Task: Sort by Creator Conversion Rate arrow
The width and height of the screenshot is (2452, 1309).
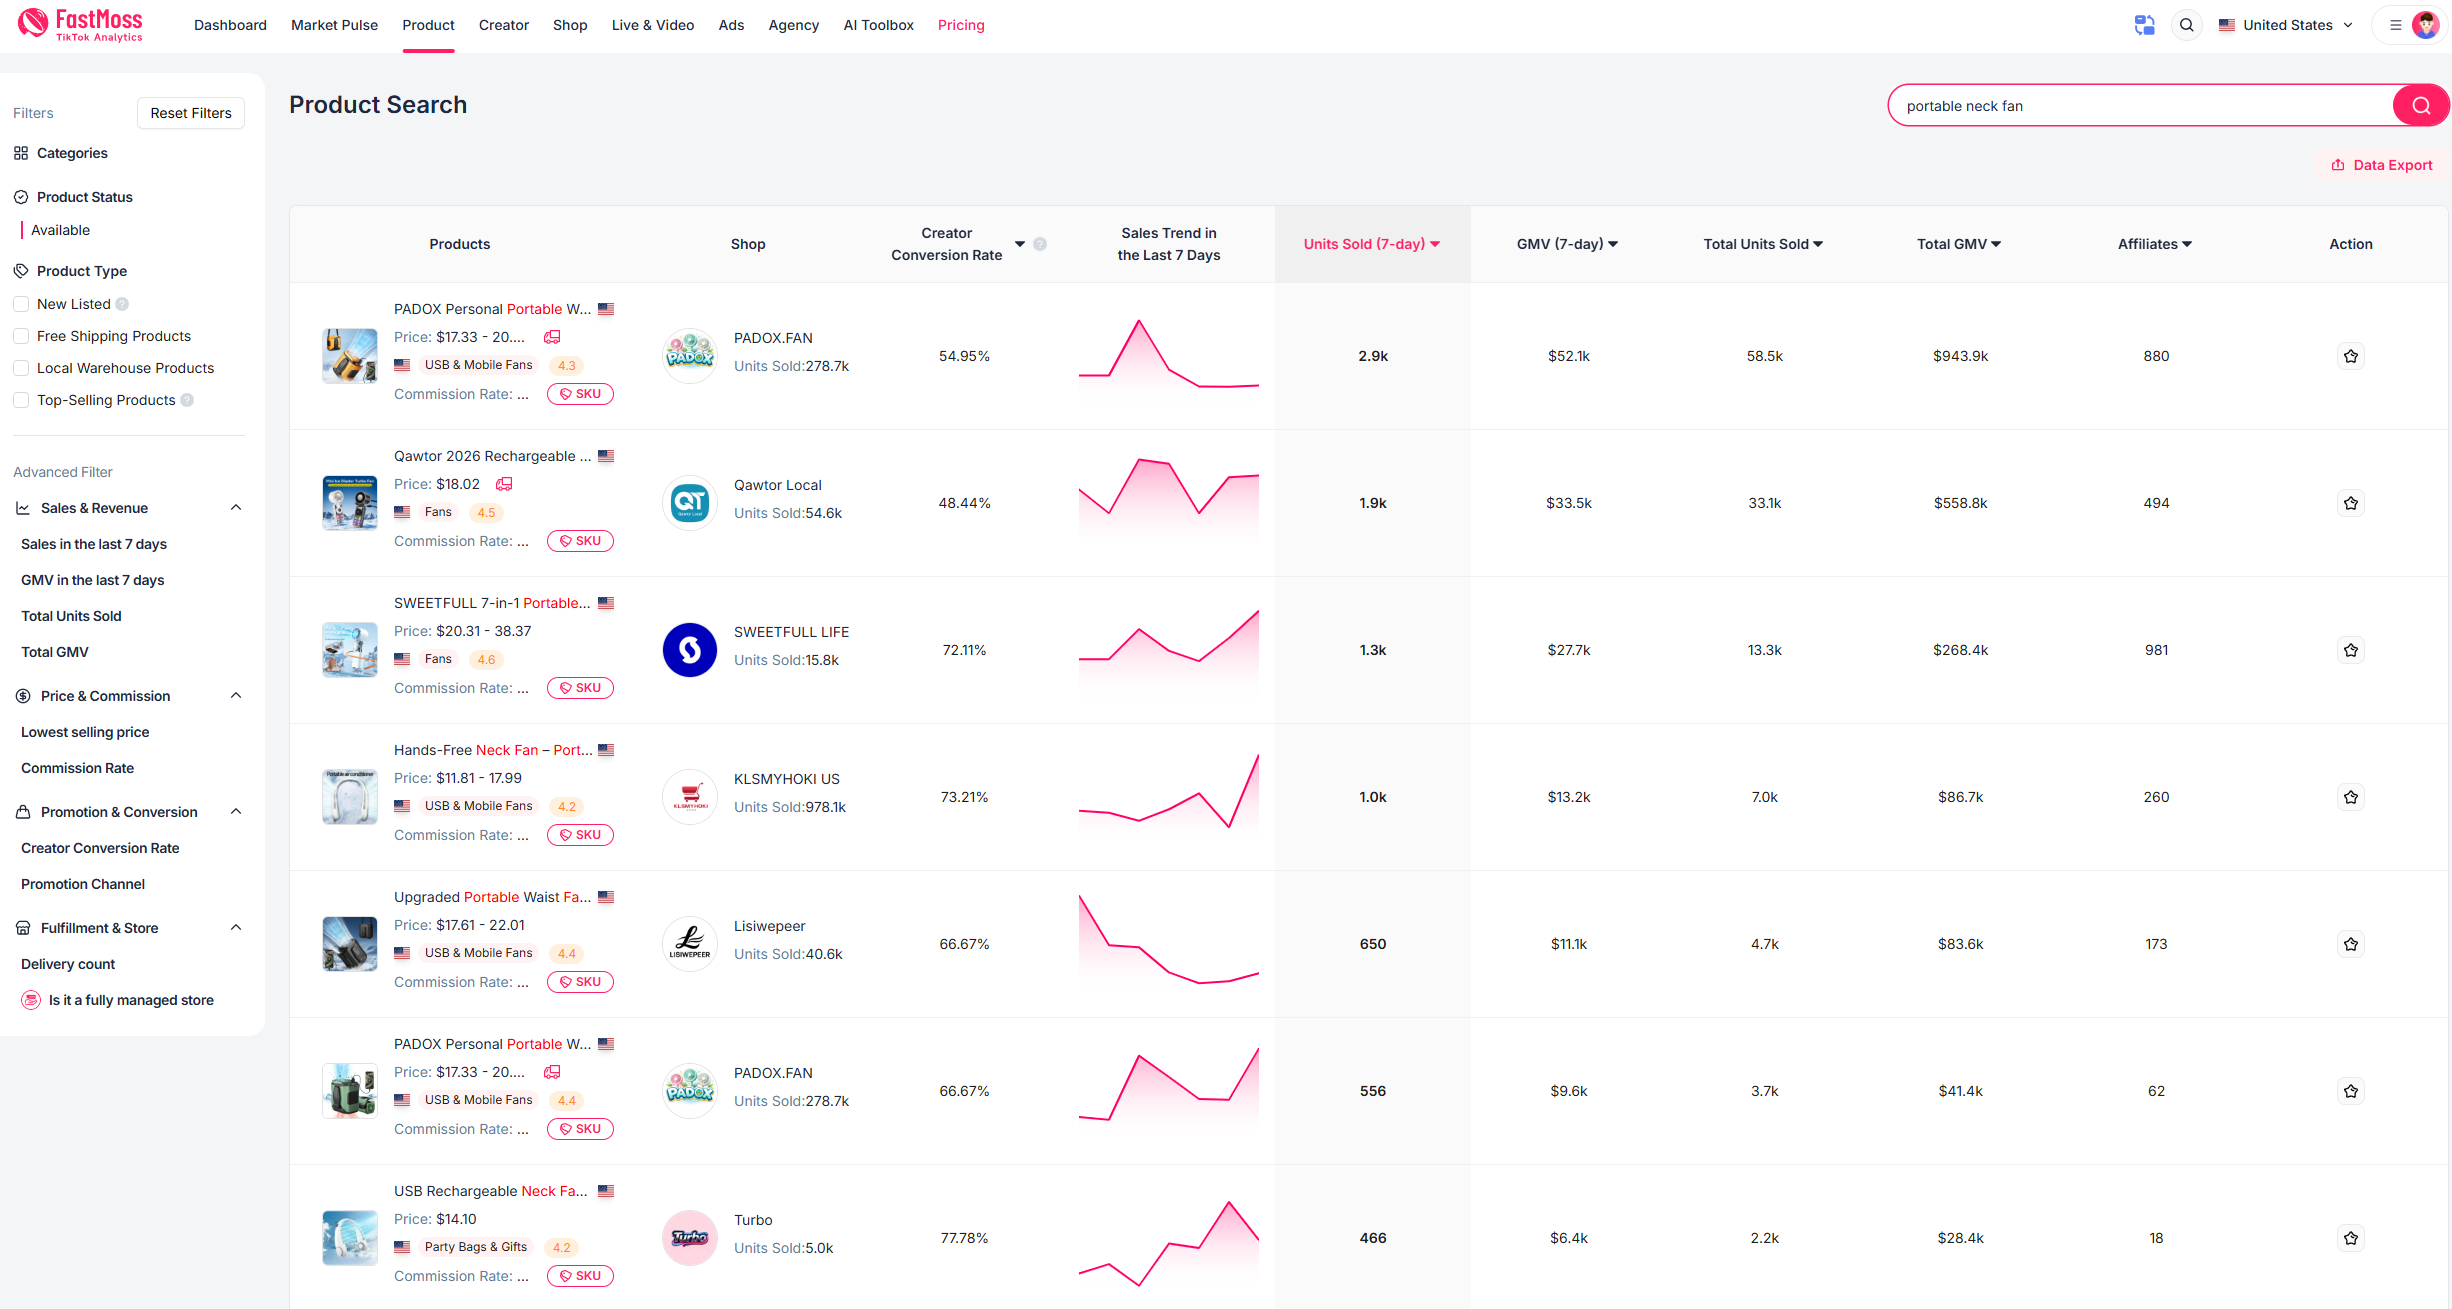Action: [x=1020, y=244]
